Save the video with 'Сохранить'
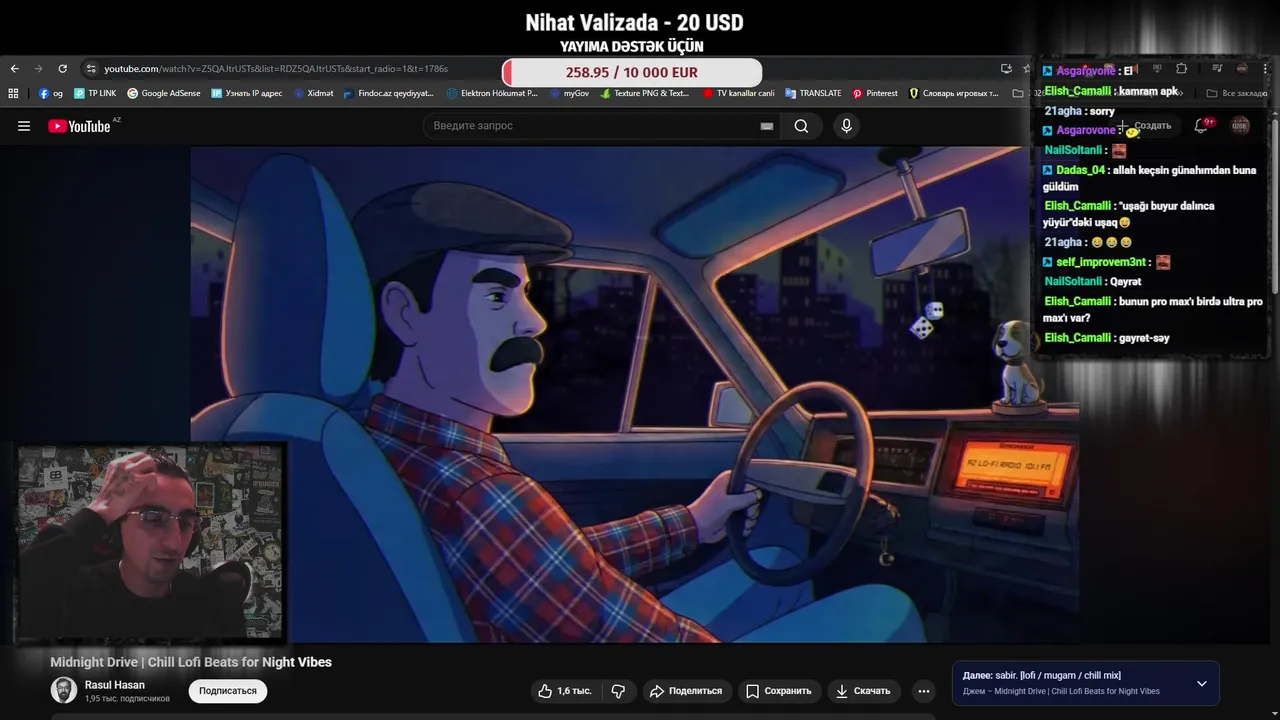Screen dimensions: 1280x720 [778, 691]
